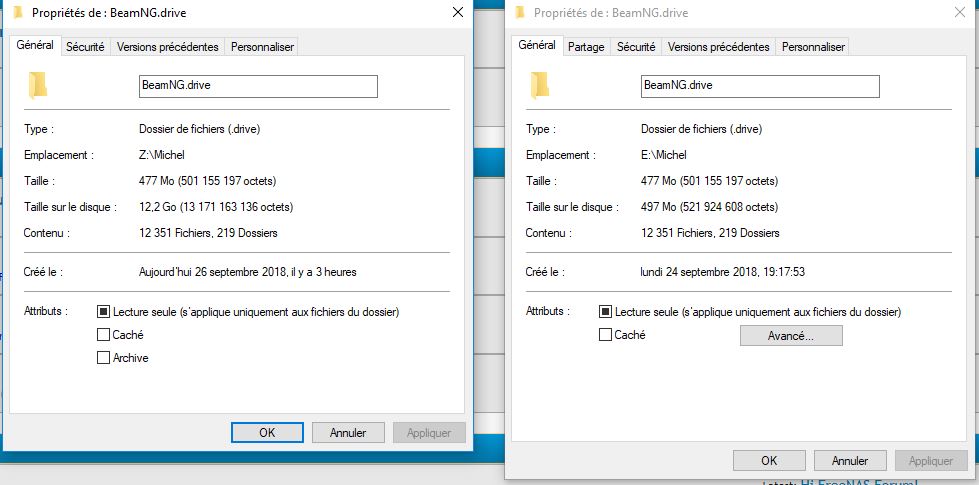Switch to Sécurité tab in the left window
The image size is (979, 485).
point(85,47)
